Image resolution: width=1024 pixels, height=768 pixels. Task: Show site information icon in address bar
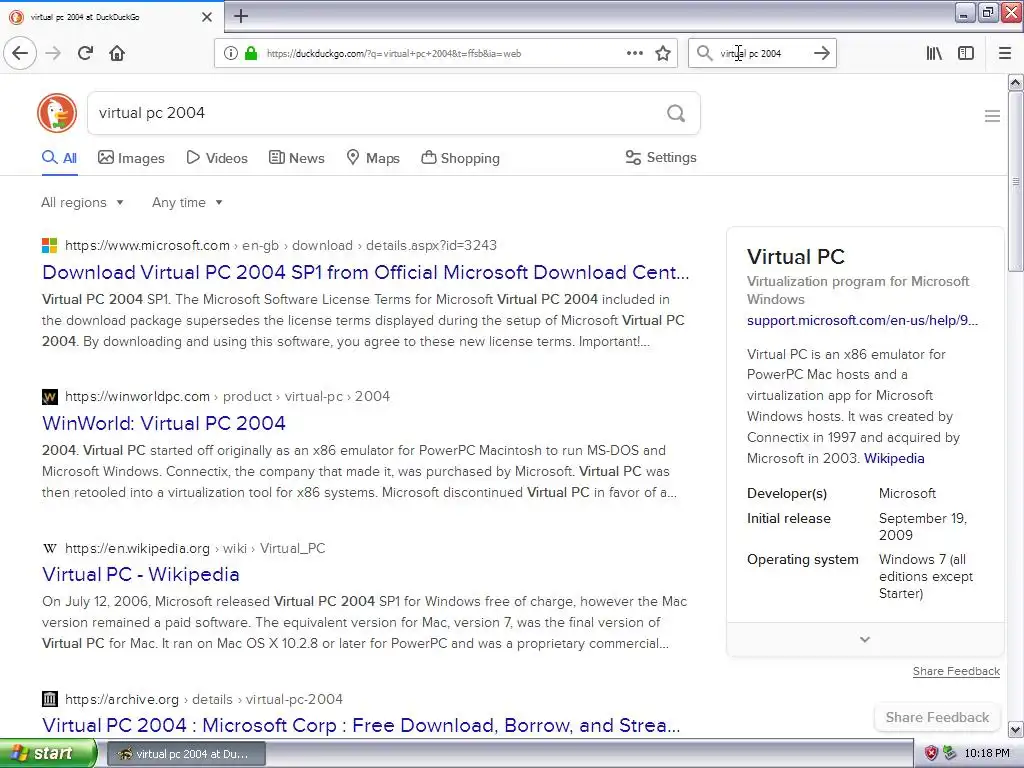coord(231,53)
